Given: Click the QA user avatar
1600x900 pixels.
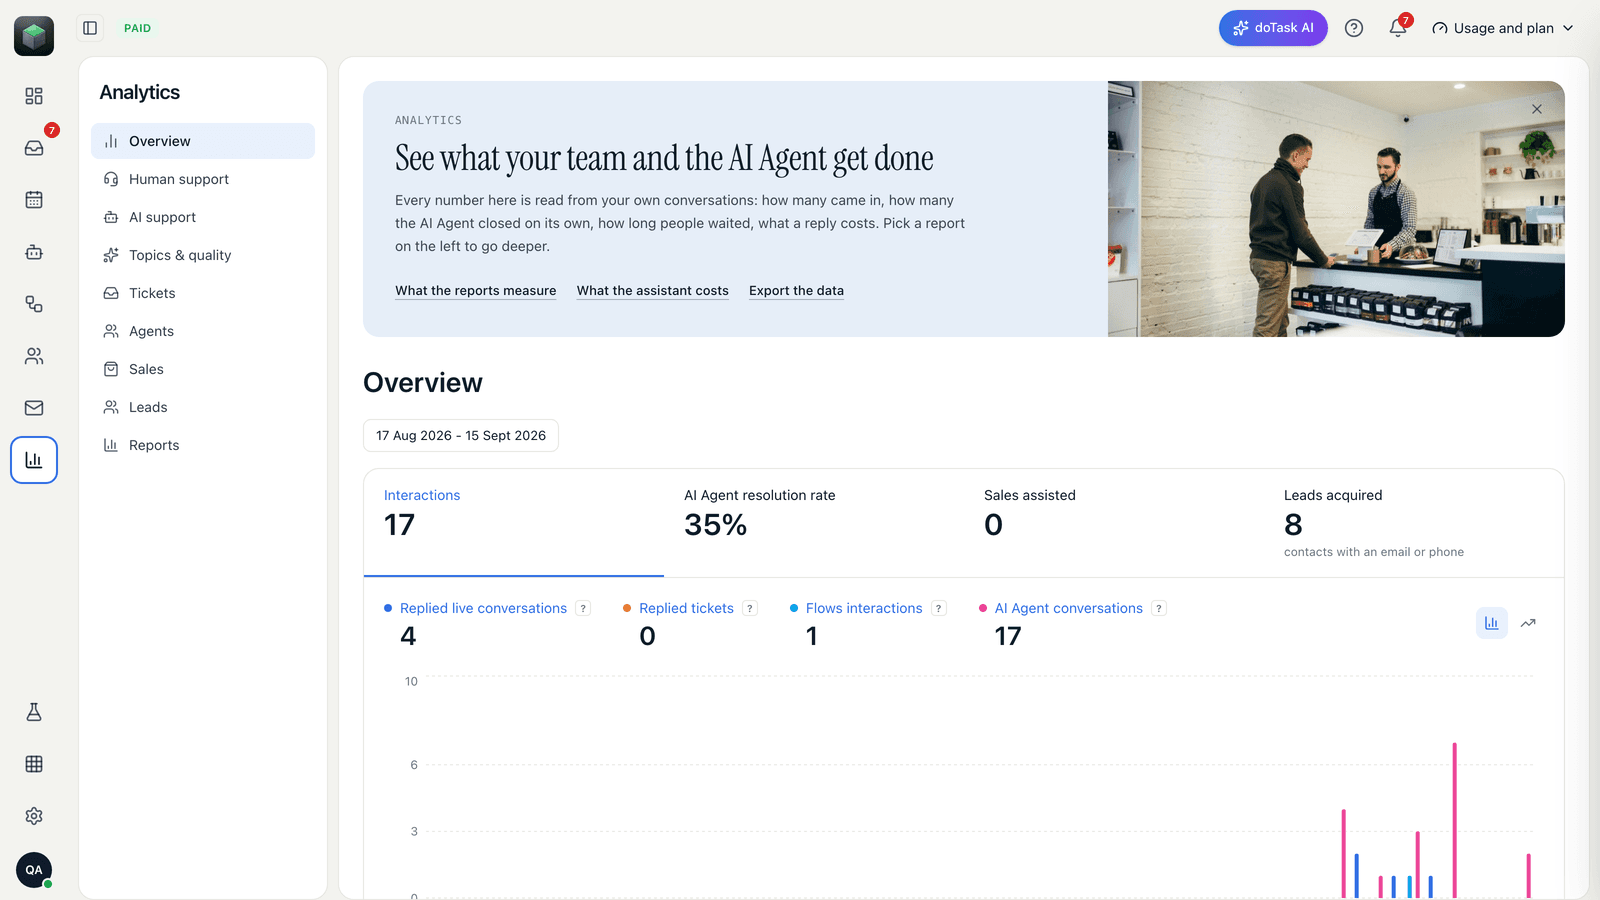Looking at the screenshot, I should [x=34, y=870].
